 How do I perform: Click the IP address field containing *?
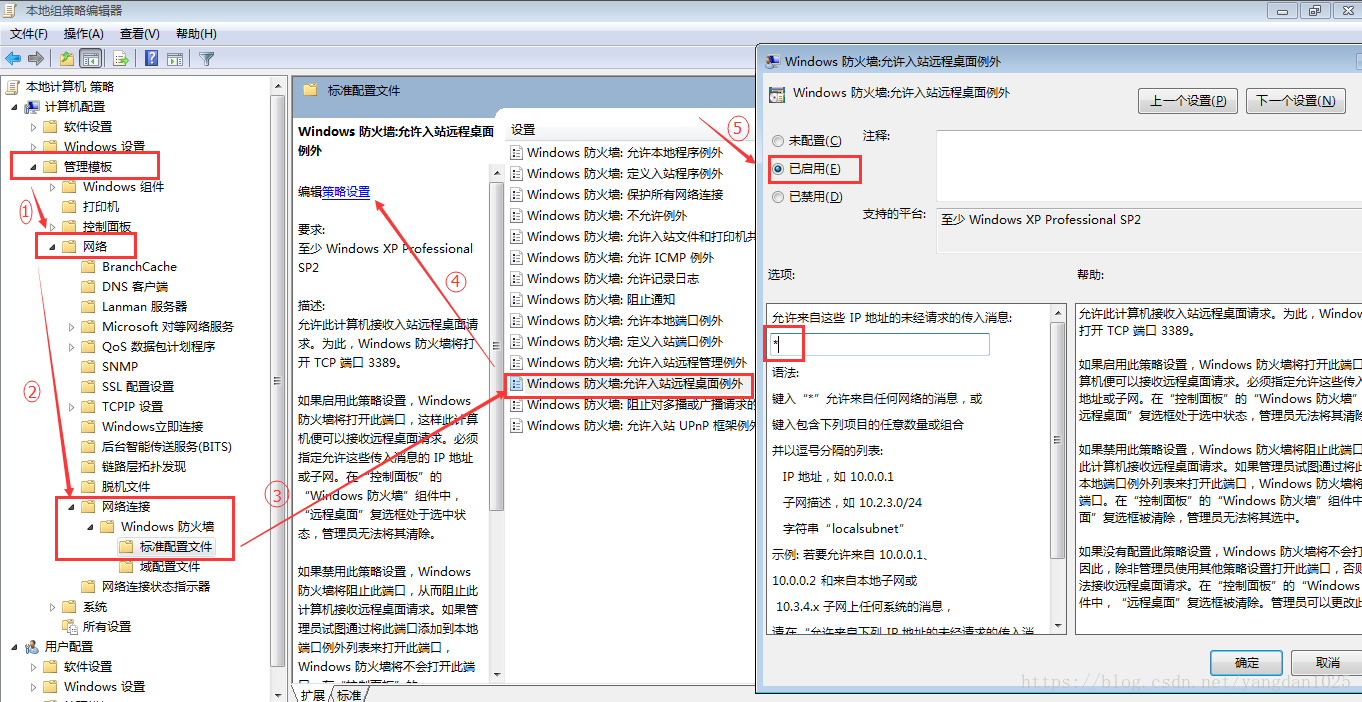point(879,345)
